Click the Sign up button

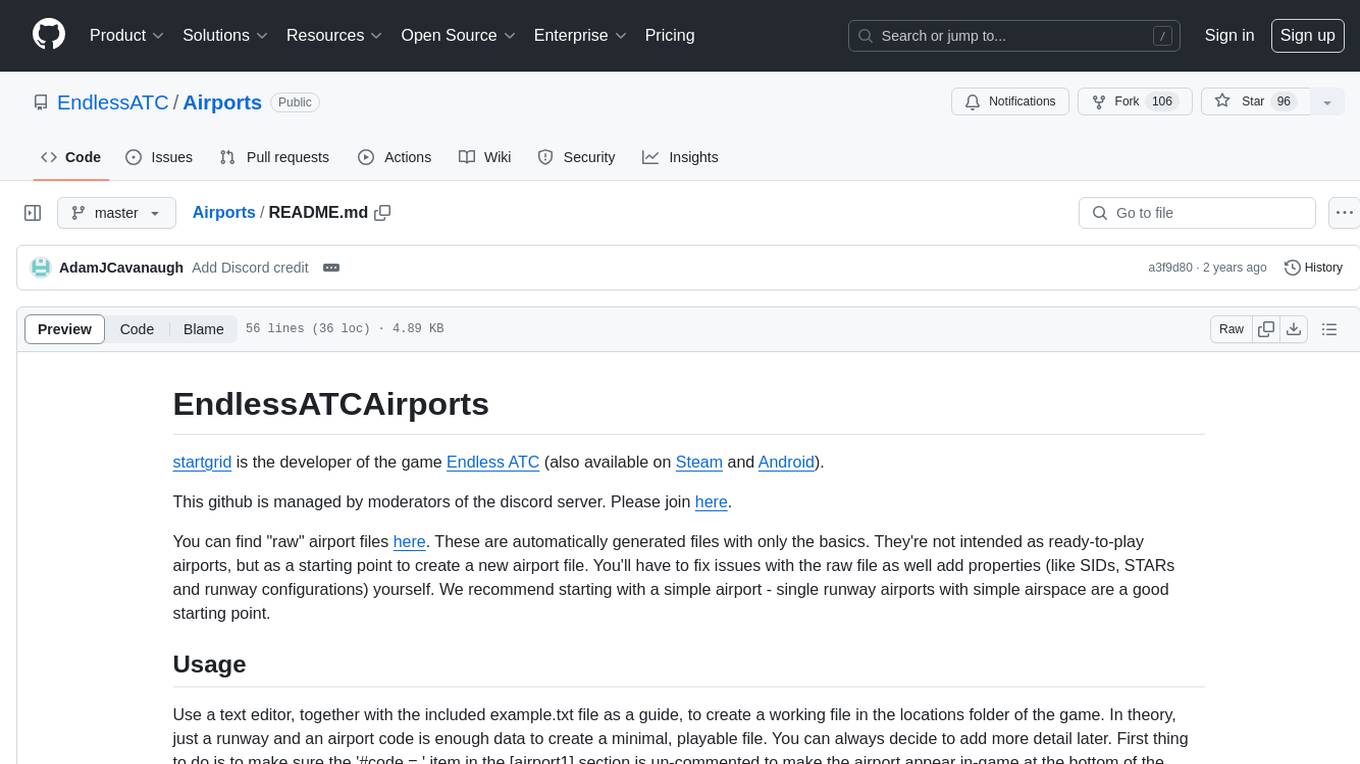[1307, 35]
